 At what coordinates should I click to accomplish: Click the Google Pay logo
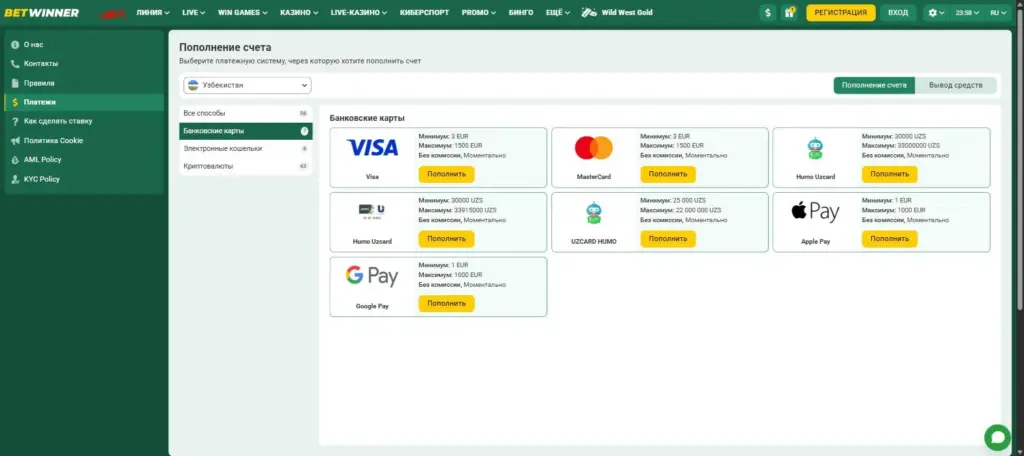372,276
